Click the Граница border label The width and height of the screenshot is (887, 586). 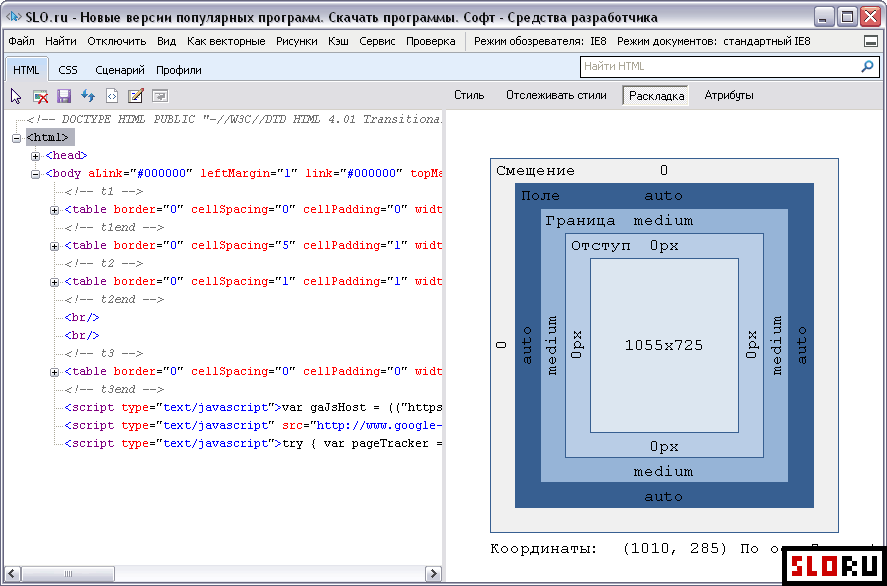(580, 221)
